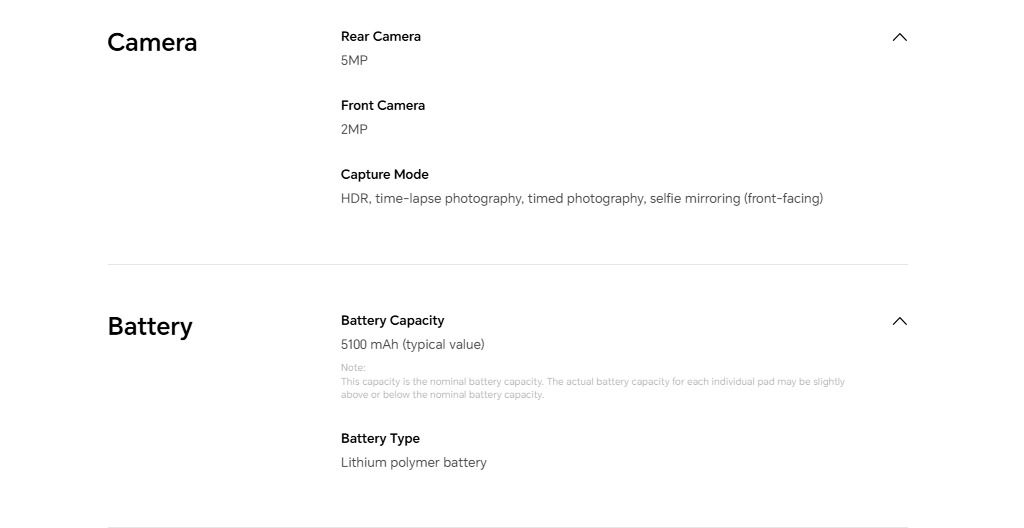The width and height of the screenshot is (1024, 528).
Task: Select the Front Camera label
Action: click(x=383, y=105)
